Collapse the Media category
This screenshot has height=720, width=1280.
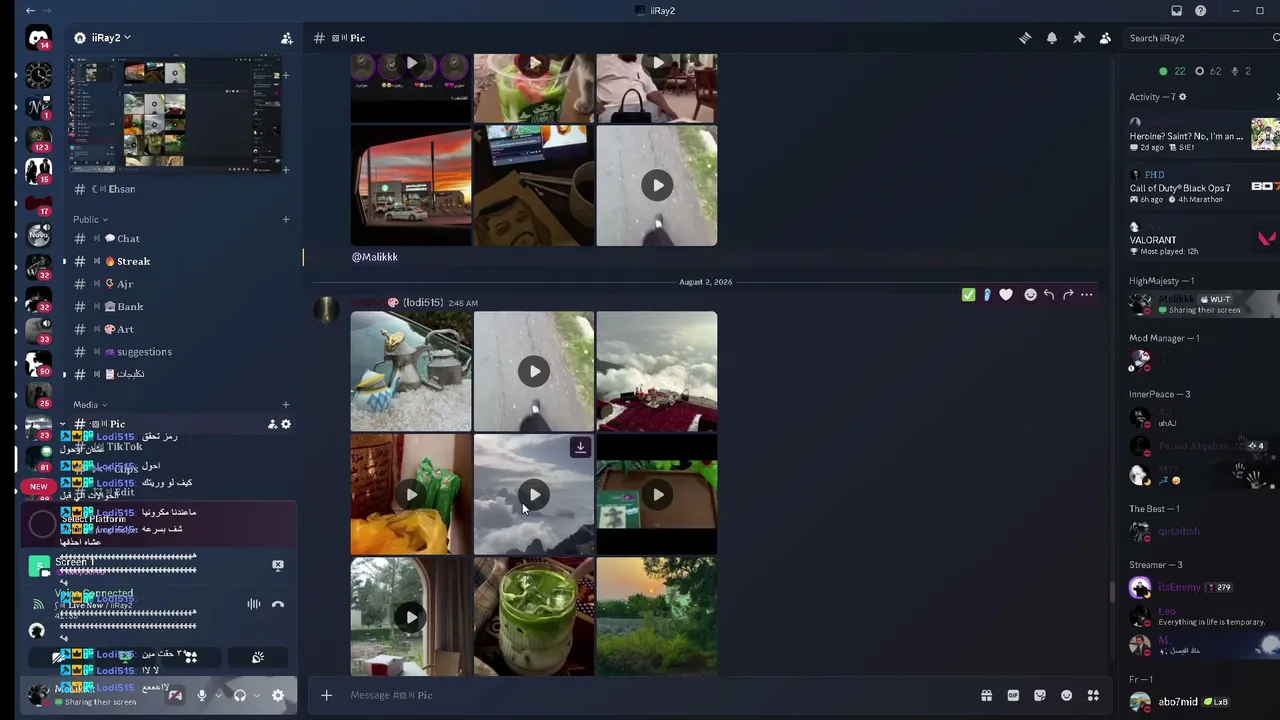pos(89,405)
